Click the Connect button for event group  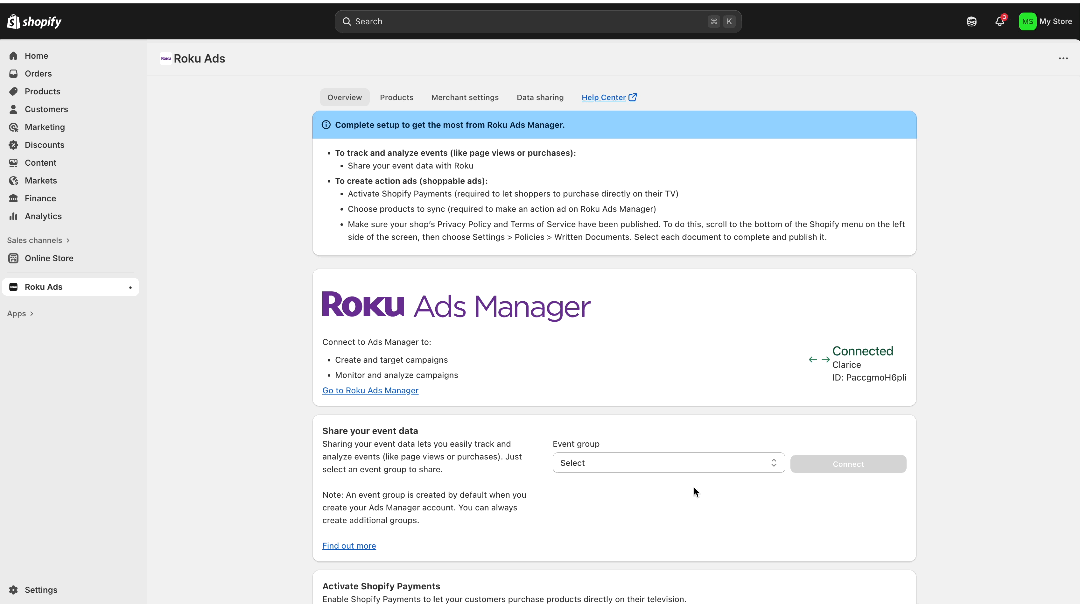pyautogui.click(x=848, y=464)
